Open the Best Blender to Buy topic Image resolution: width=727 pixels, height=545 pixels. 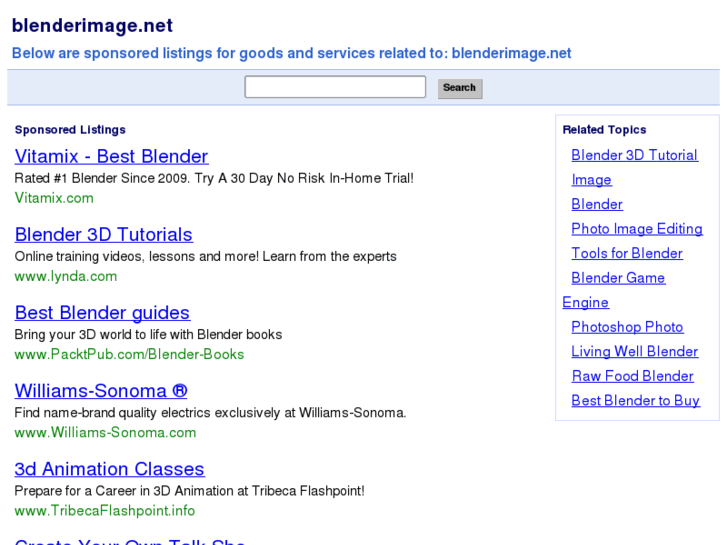pos(635,401)
